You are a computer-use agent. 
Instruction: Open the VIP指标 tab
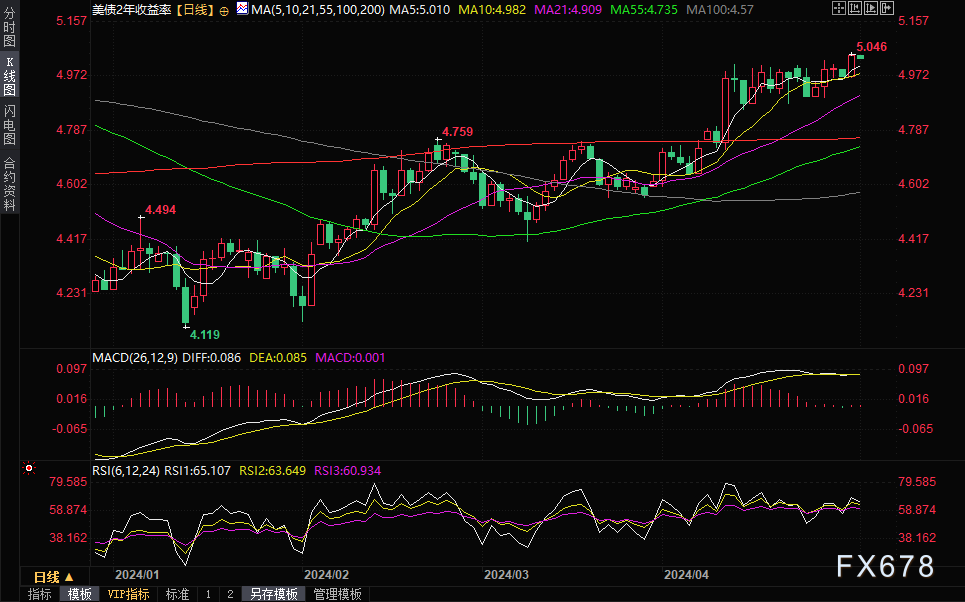click(129, 594)
